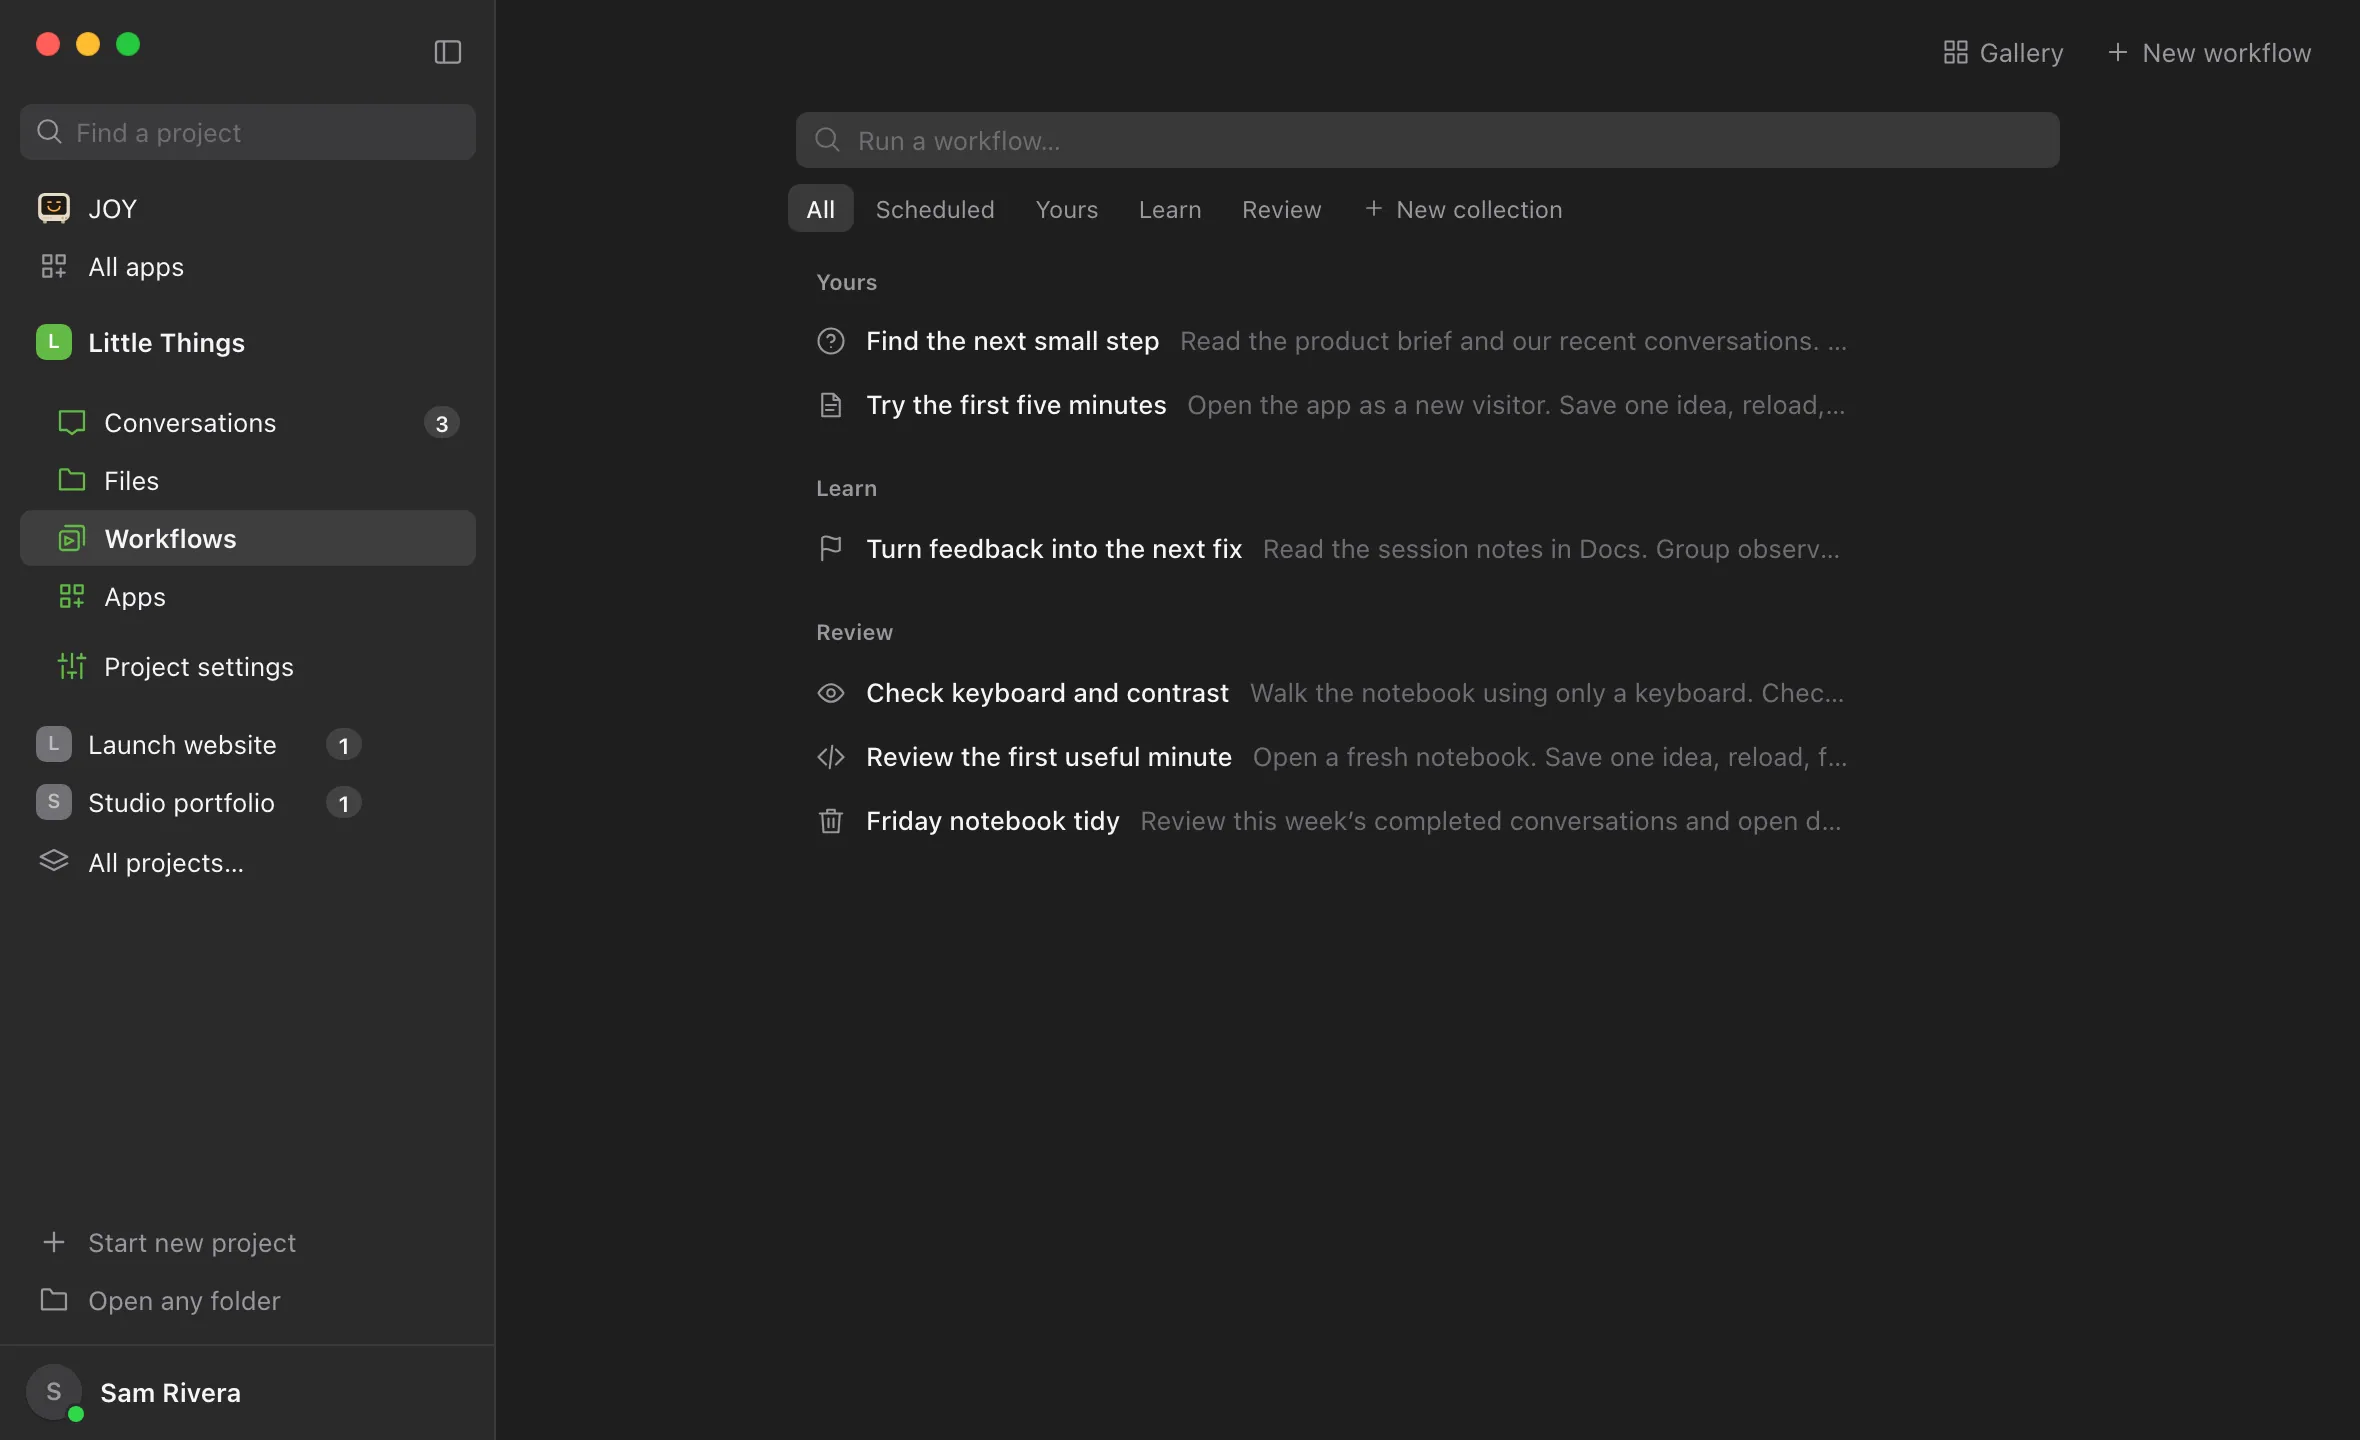The image size is (2360, 1440).
Task: Click the Gallery button label
Action: 2021,53
